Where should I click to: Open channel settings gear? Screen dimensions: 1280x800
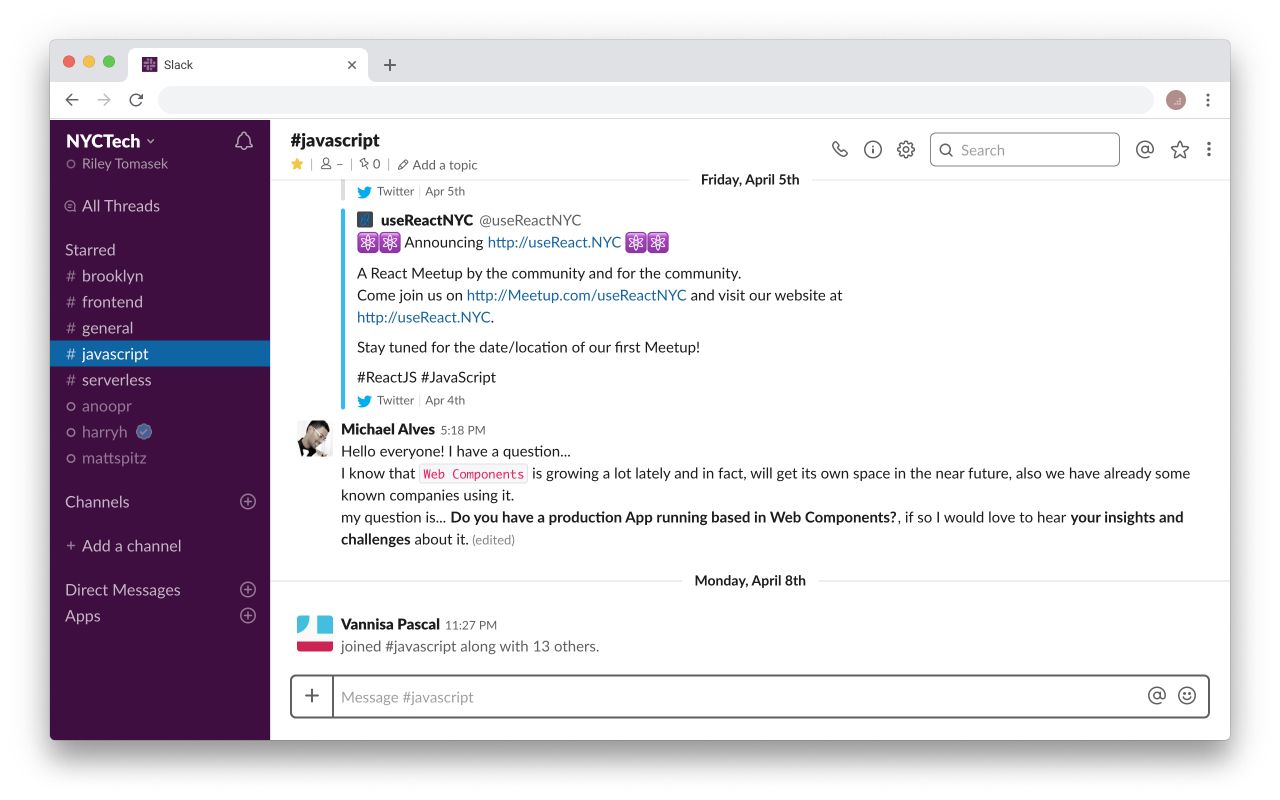[x=905, y=148]
